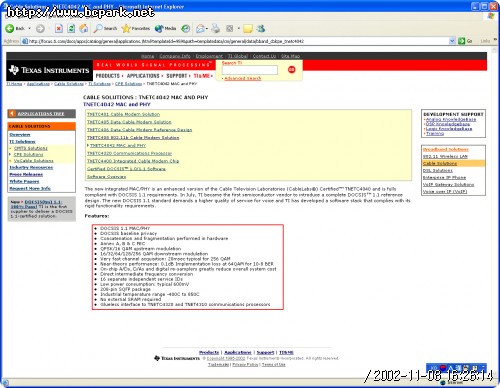The height and width of the screenshot is (388, 500).
Task: Open the yellow Discuss note icon
Action: point(248,29)
